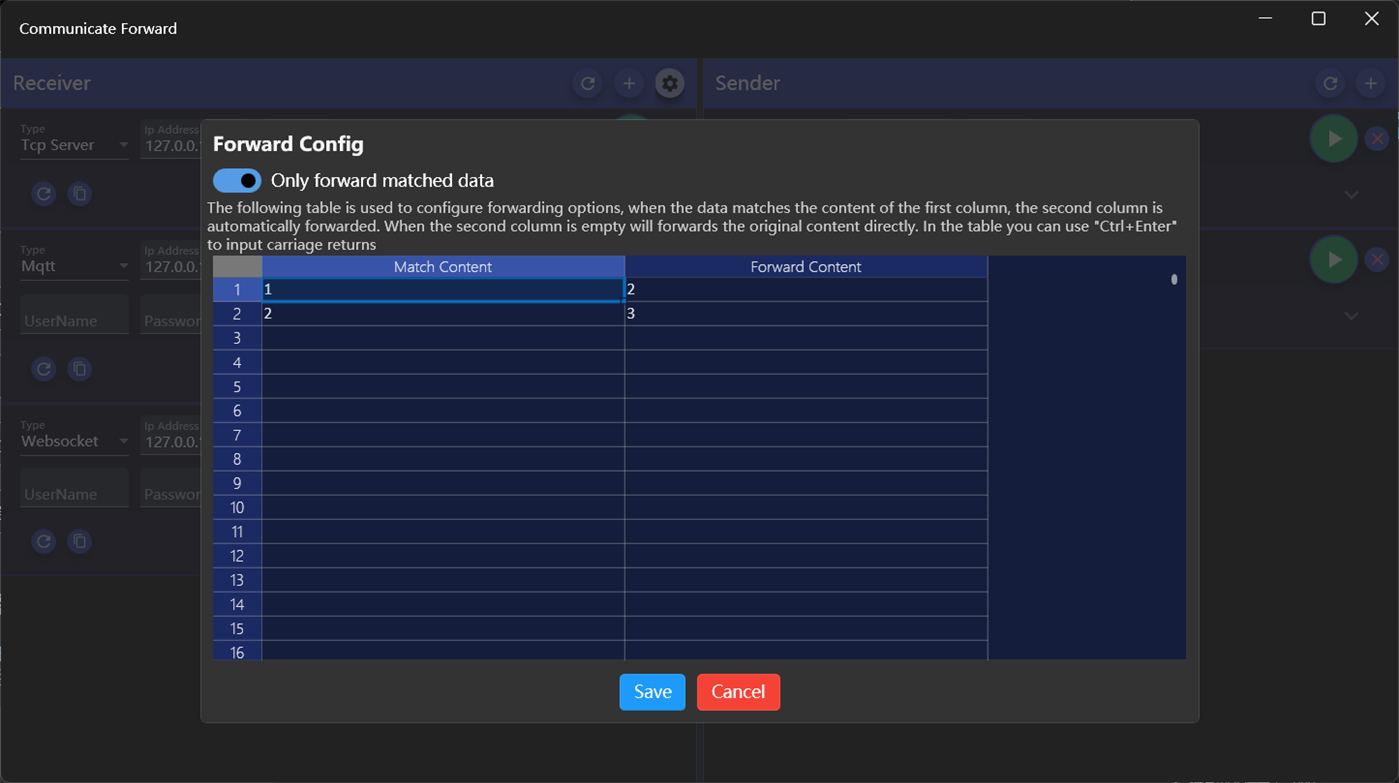Select row header 12 in table

tap(237, 556)
